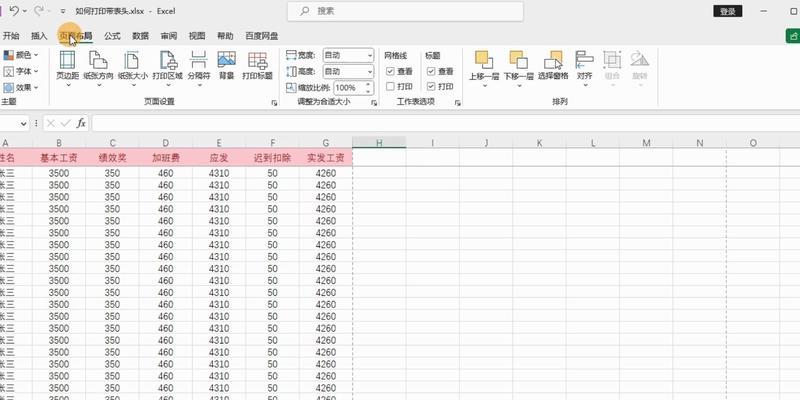This screenshot has width=800, height=400.
Task: Open the 纸张方向 (Orientation) options
Action: pos(98,67)
